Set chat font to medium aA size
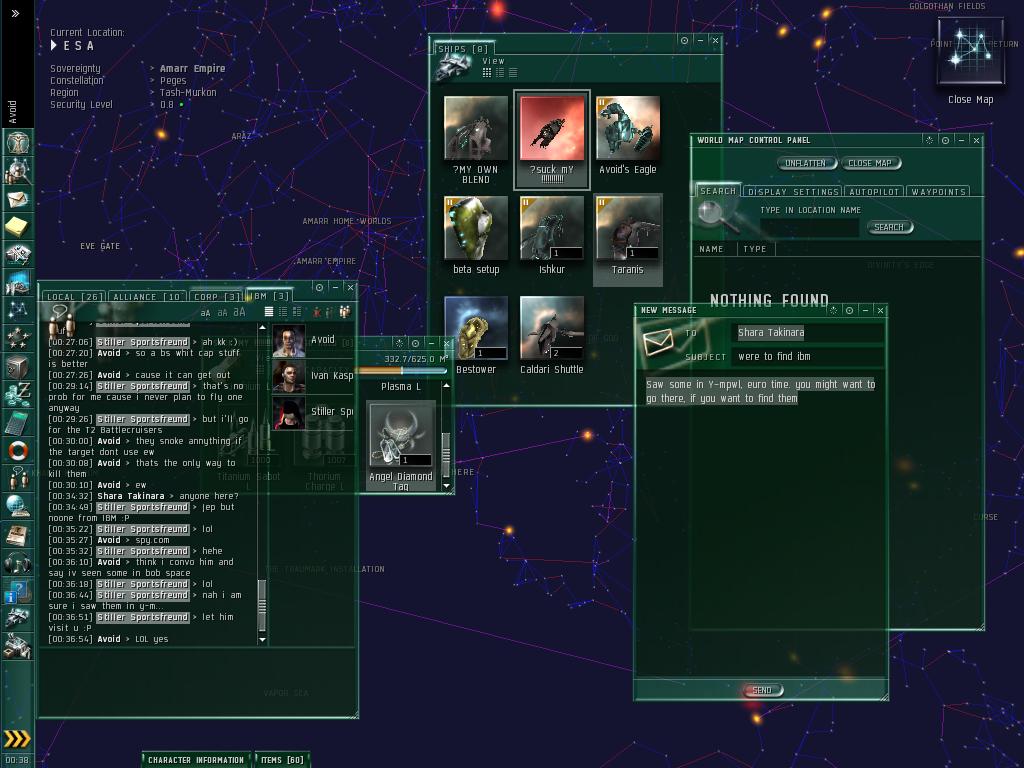Screen dimensions: 1024x768 pos(222,313)
